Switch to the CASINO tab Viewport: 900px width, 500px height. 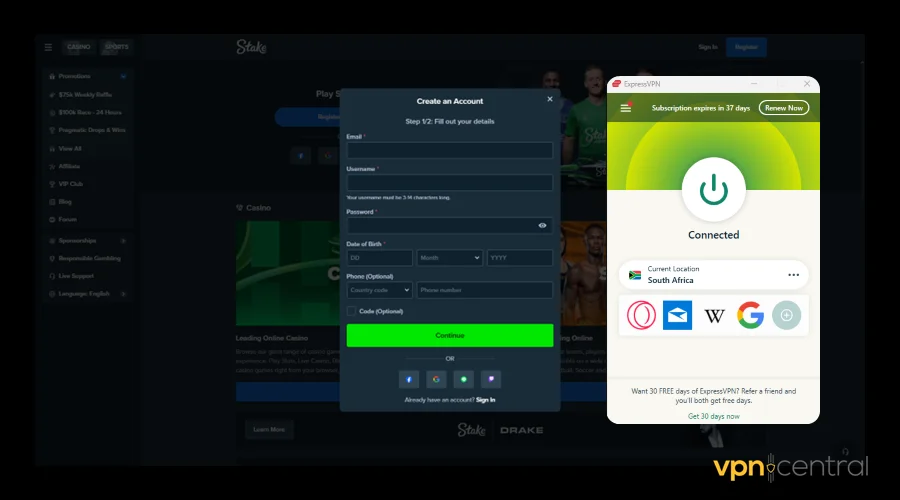[79, 47]
